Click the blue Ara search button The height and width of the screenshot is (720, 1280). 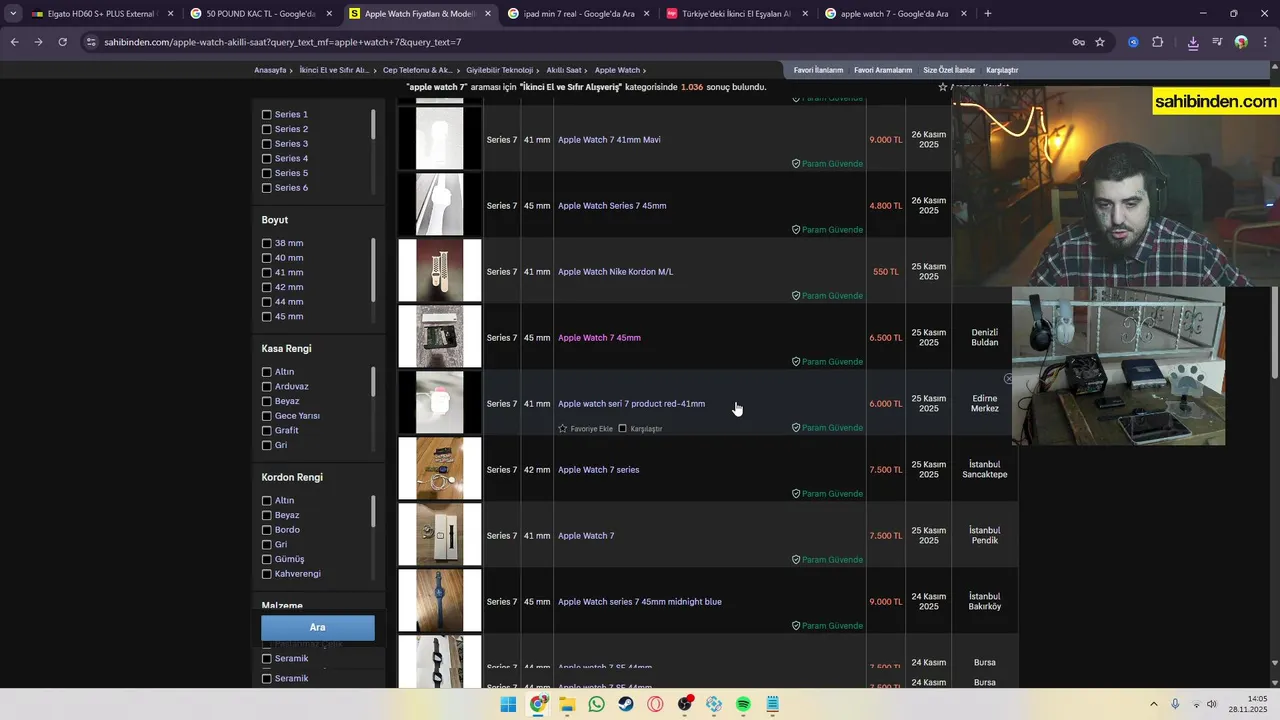318,628
